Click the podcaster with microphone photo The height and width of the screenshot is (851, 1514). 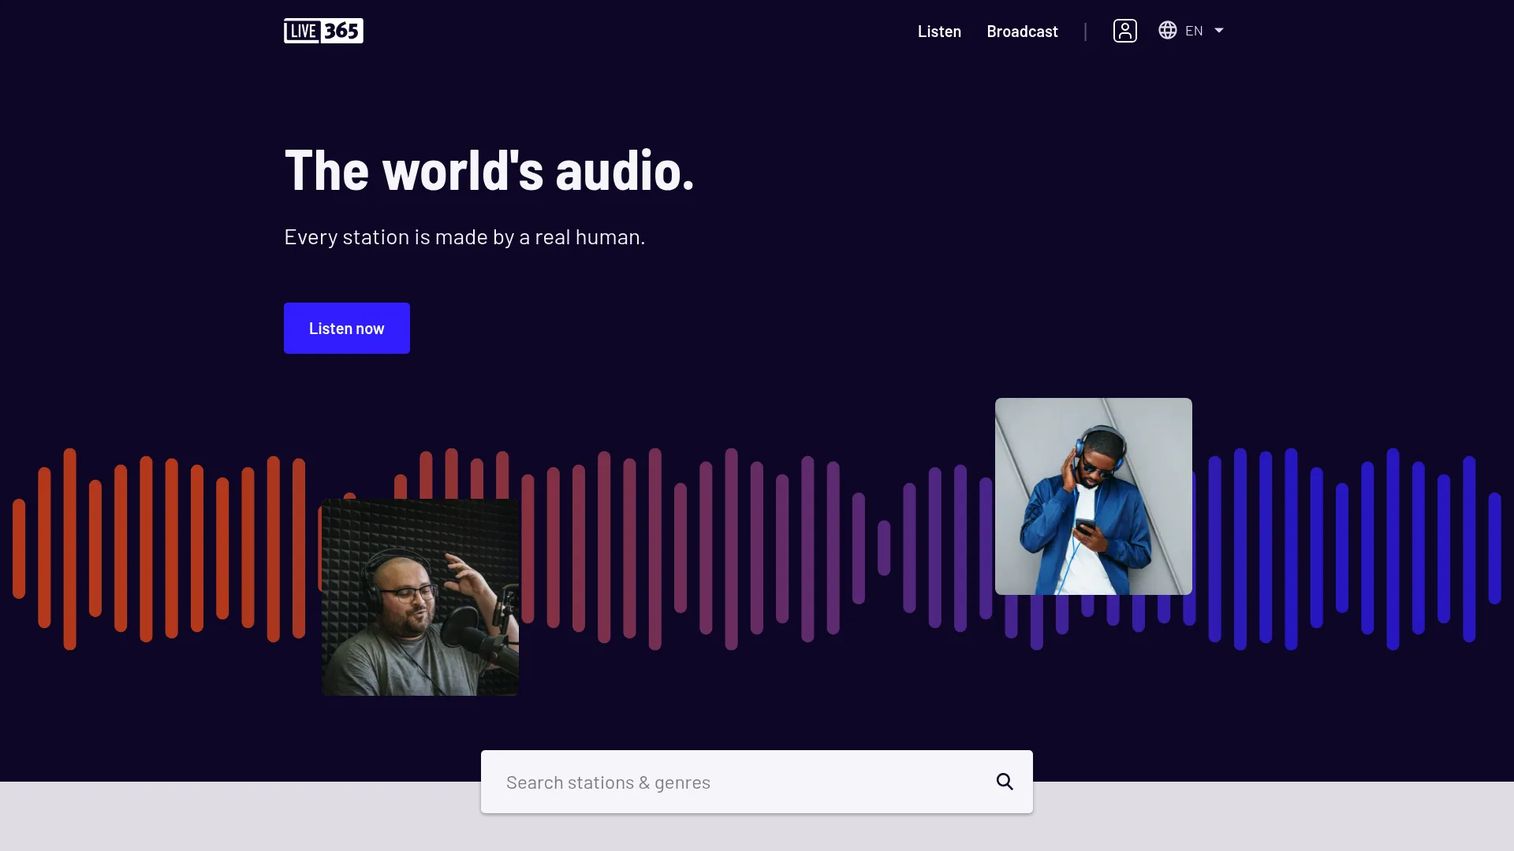click(x=420, y=597)
